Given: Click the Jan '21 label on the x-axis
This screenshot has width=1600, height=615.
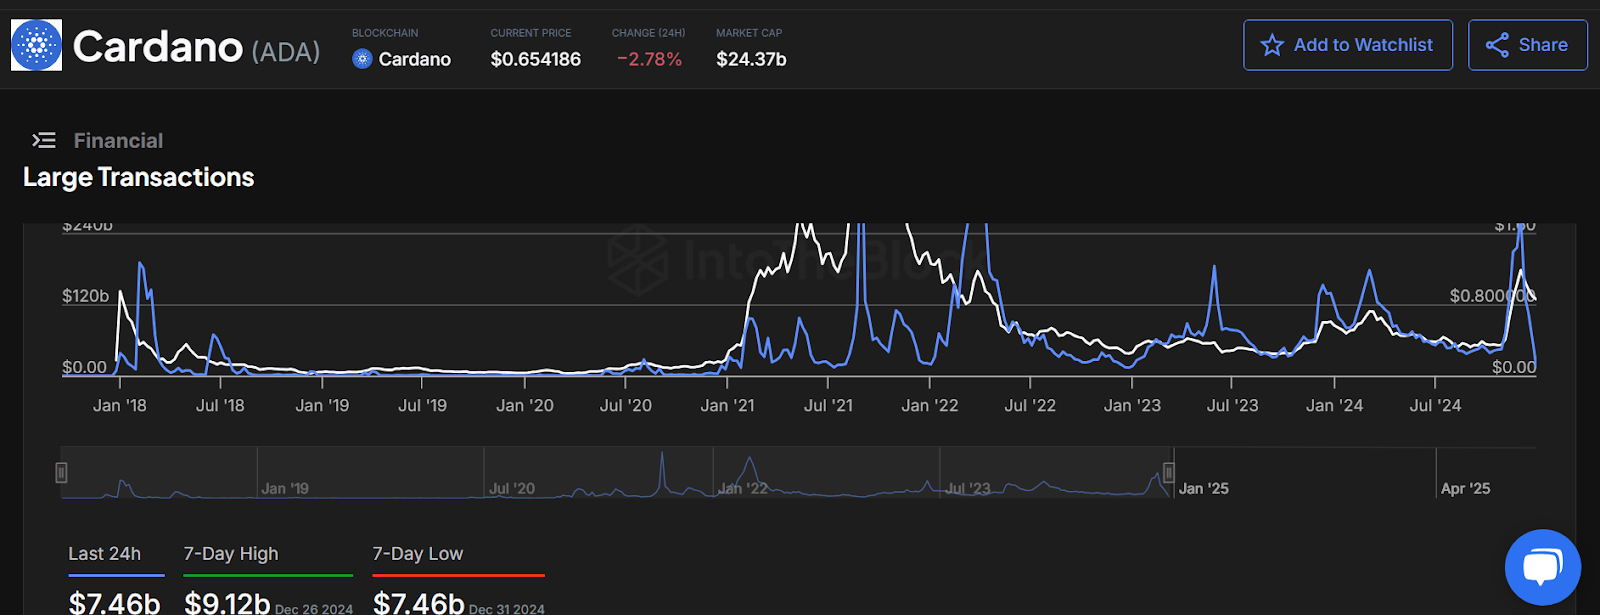Looking at the screenshot, I should pos(727,405).
